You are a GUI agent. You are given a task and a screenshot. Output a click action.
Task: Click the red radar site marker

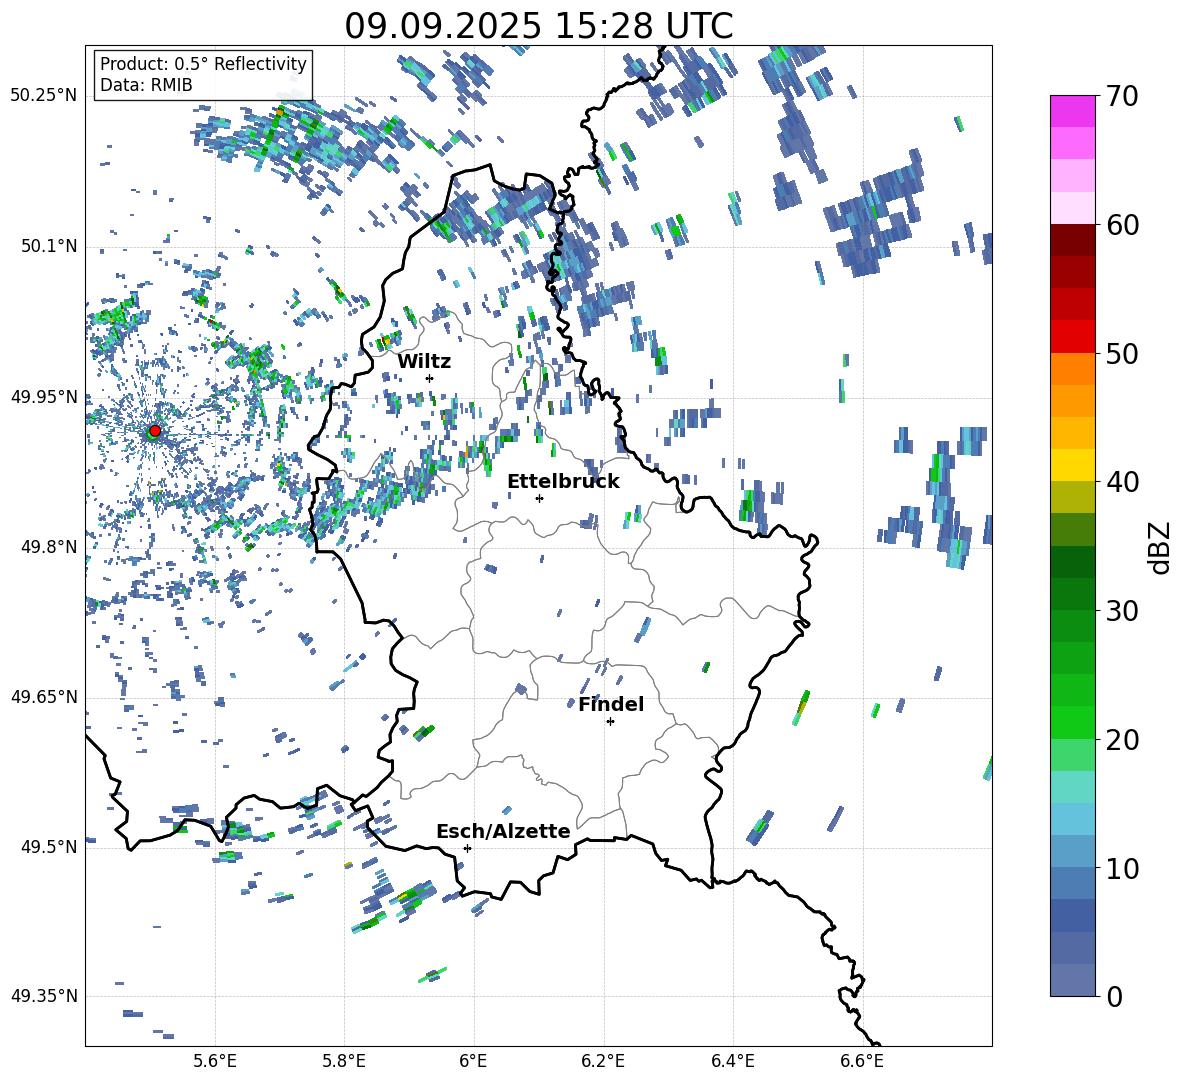click(155, 430)
